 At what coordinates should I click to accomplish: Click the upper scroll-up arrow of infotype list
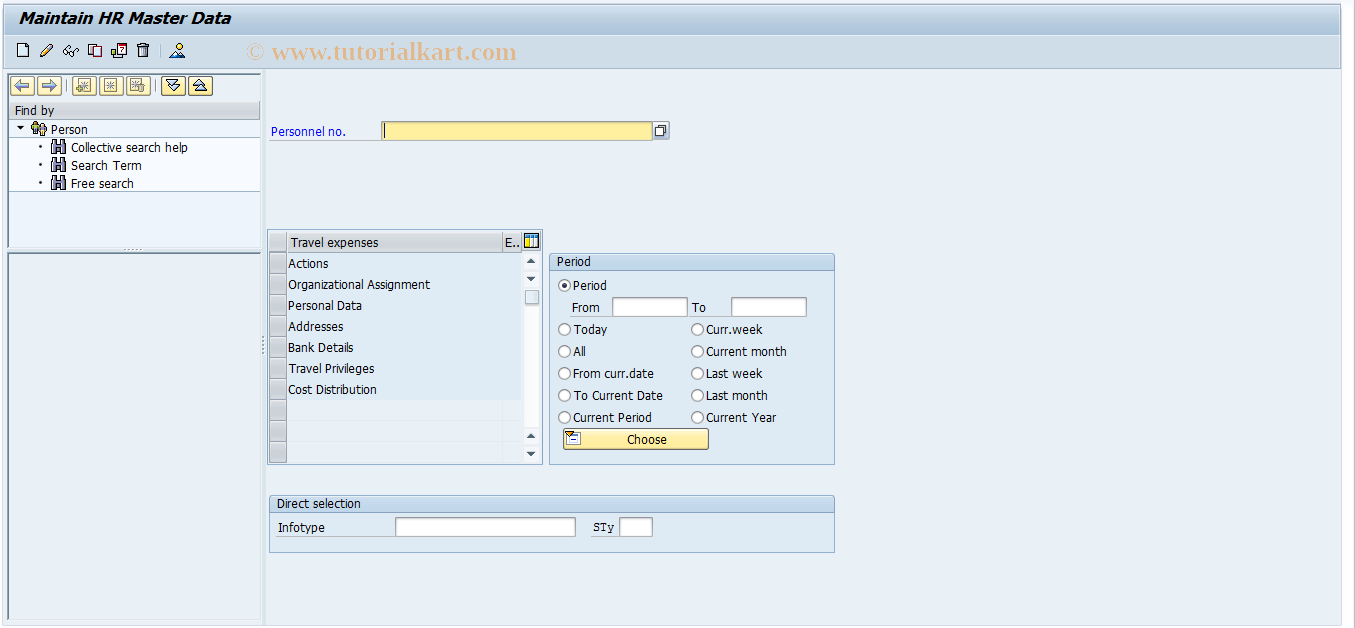click(531, 261)
